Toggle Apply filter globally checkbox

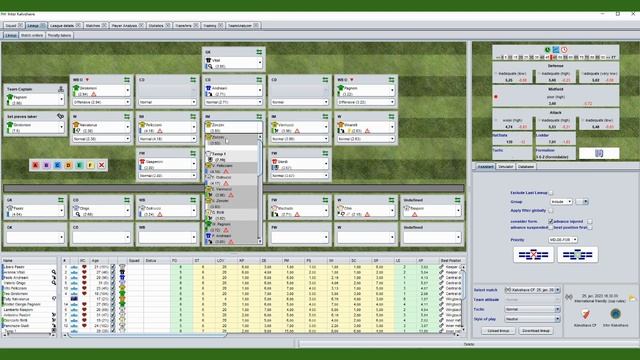(x=551, y=211)
